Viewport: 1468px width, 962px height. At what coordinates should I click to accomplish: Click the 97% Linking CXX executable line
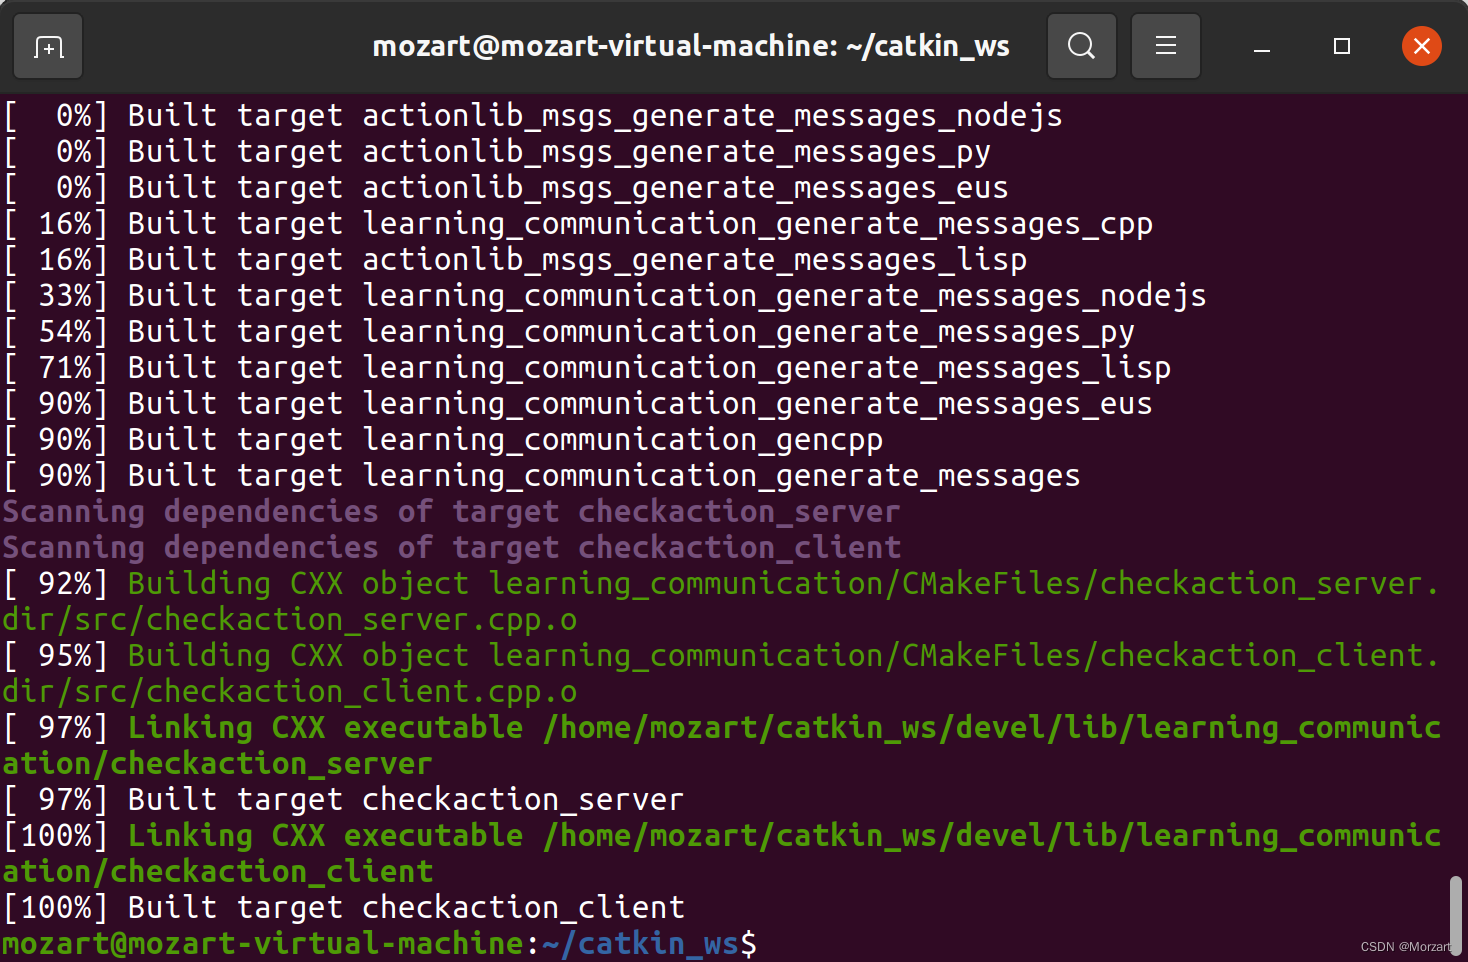(722, 728)
